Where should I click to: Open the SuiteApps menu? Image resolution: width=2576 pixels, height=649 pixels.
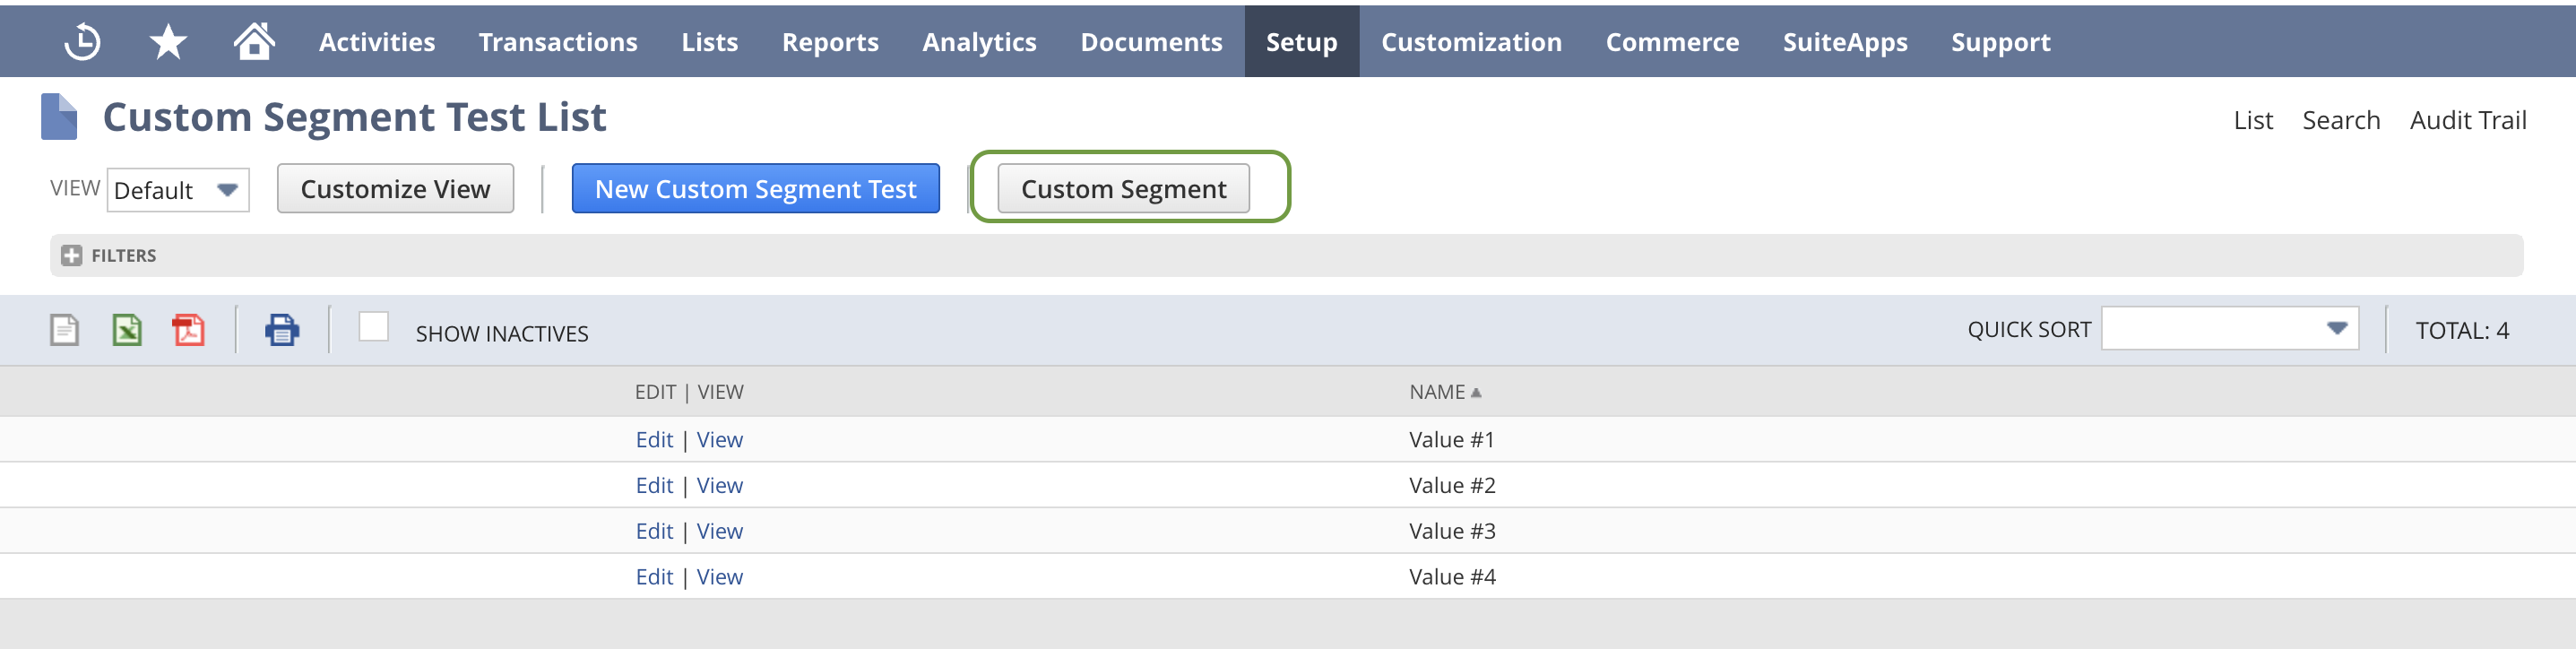tap(1845, 42)
